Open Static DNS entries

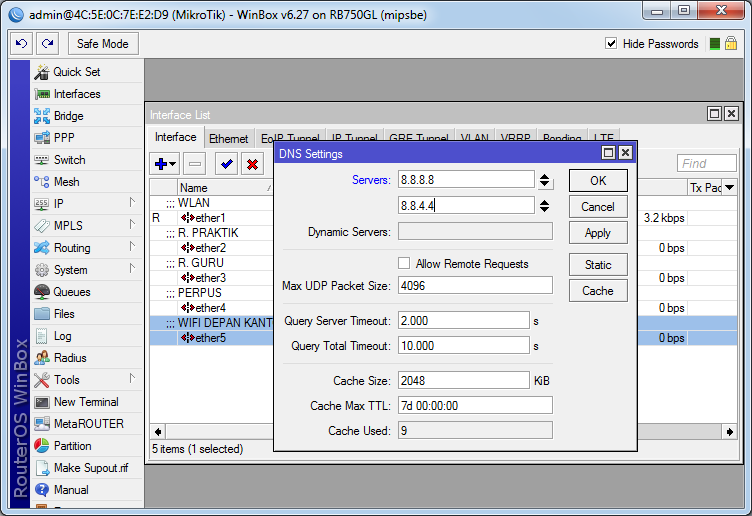pyautogui.click(x=598, y=265)
